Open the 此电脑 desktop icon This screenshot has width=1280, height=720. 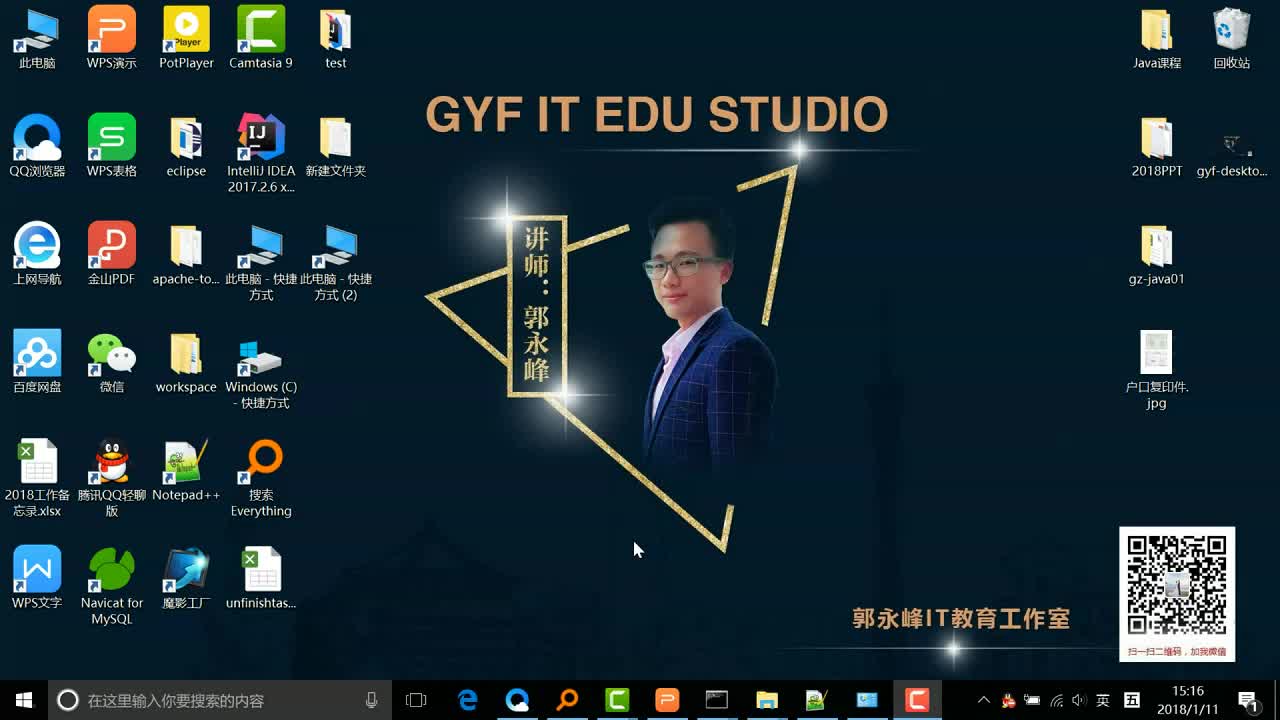37,38
